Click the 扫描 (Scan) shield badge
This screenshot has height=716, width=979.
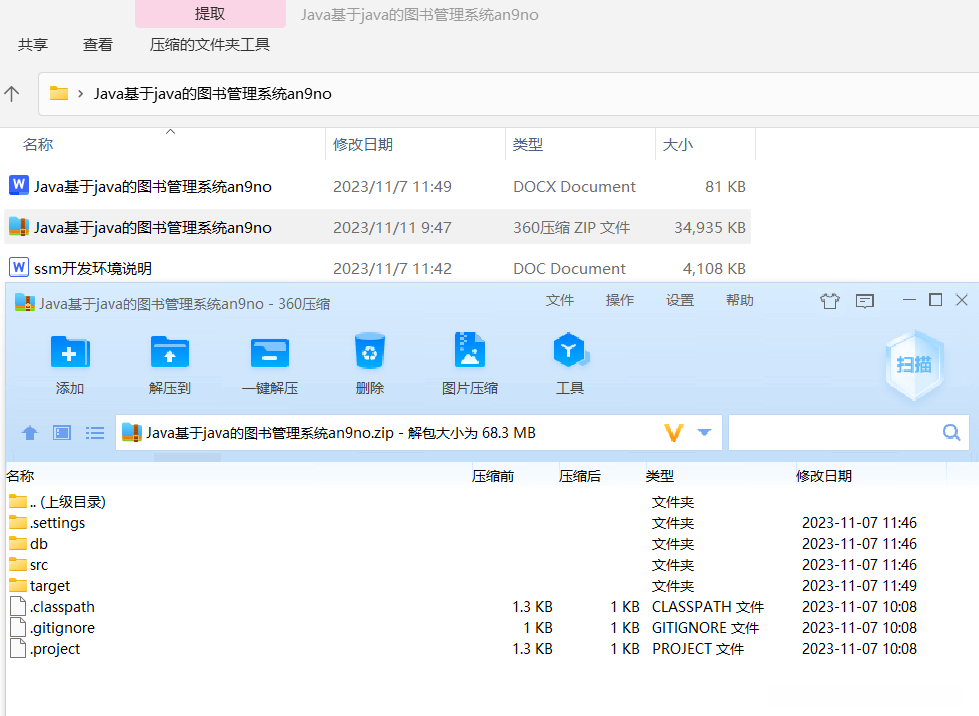(914, 365)
